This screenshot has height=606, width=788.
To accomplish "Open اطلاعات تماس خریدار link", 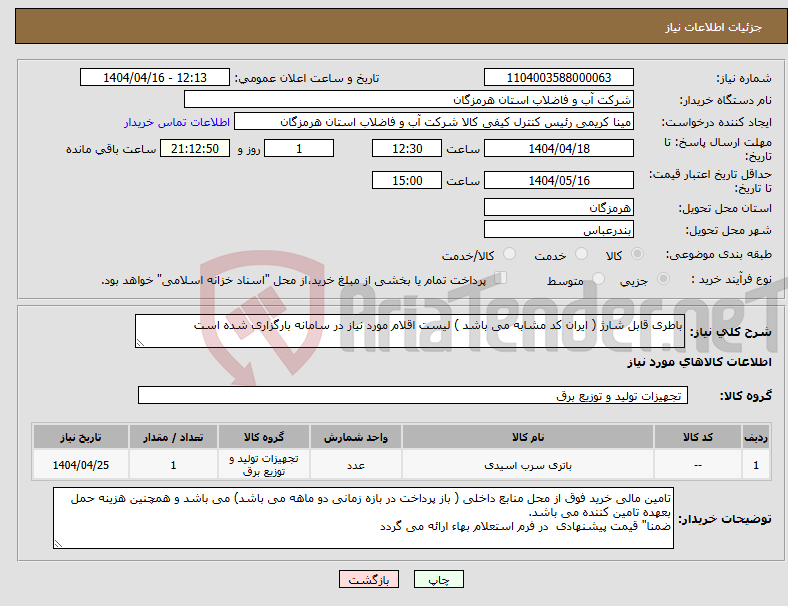I will click(177, 122).
